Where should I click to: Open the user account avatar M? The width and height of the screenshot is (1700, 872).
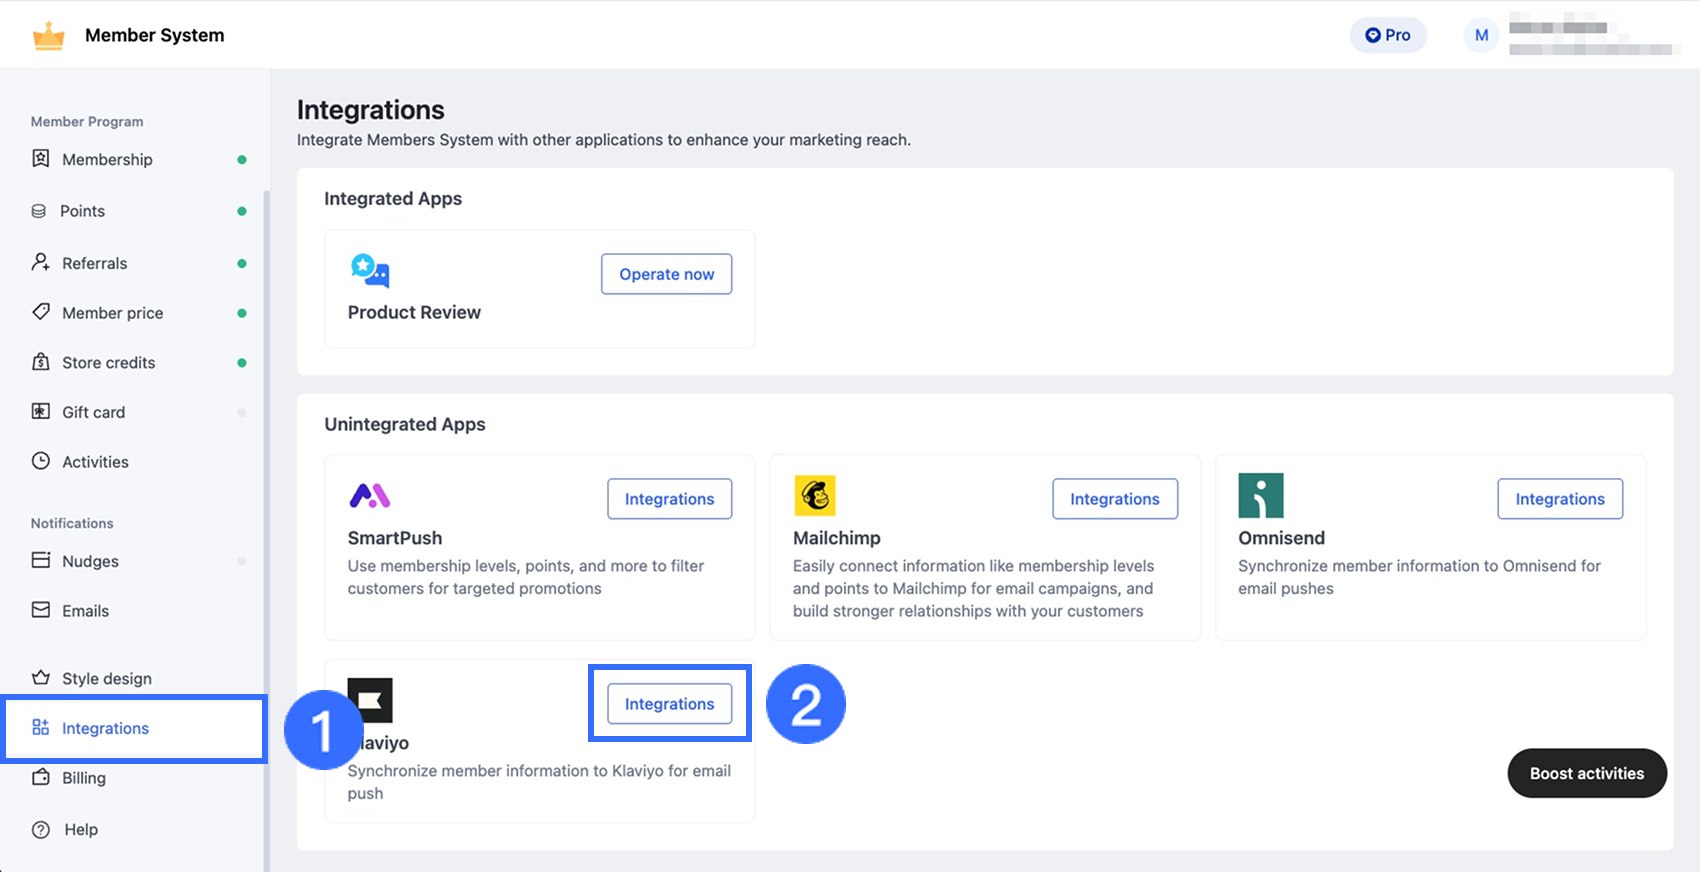pyautogui.click(x=1481, y=35)
